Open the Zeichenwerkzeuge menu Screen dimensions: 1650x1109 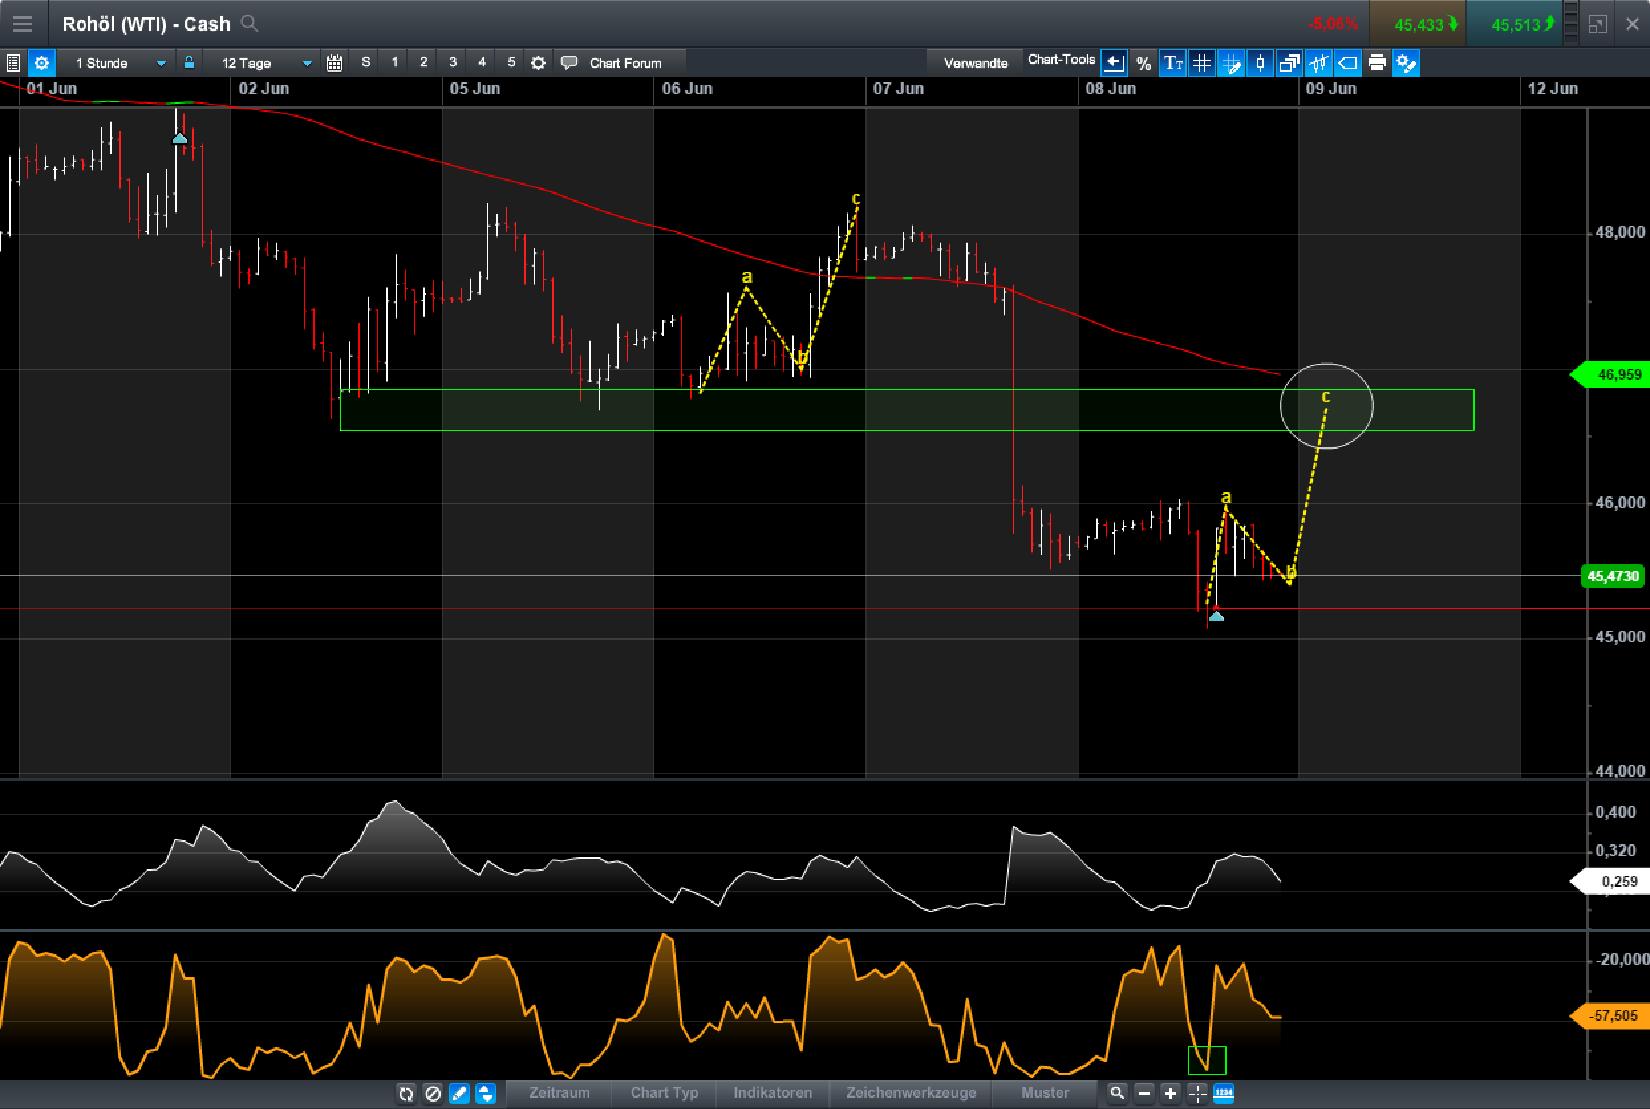click(x=910, y=1094)
